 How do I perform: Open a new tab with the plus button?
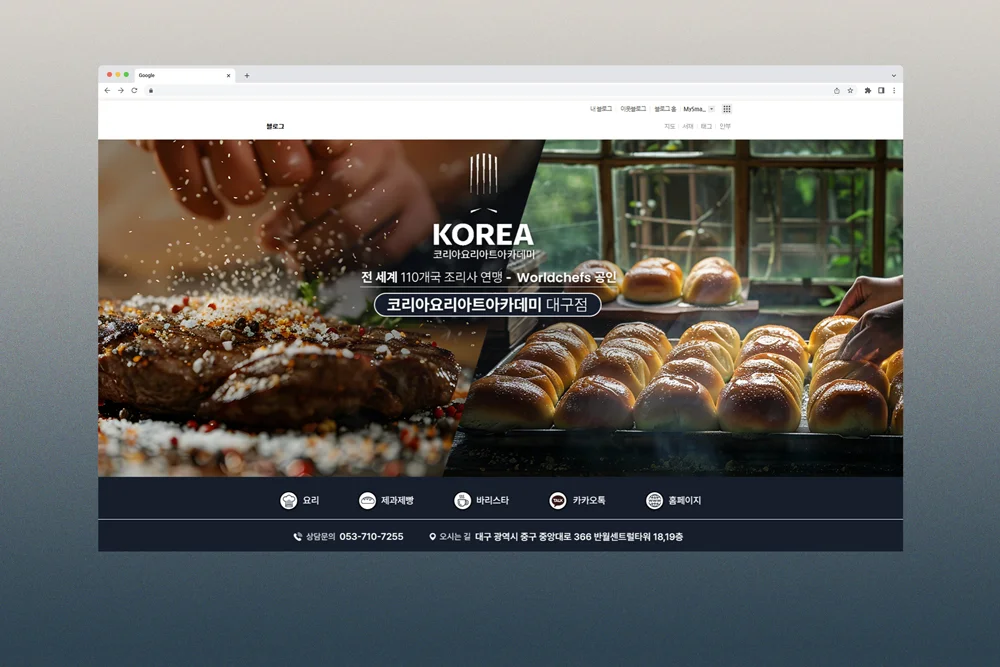[x=247, y=75]
